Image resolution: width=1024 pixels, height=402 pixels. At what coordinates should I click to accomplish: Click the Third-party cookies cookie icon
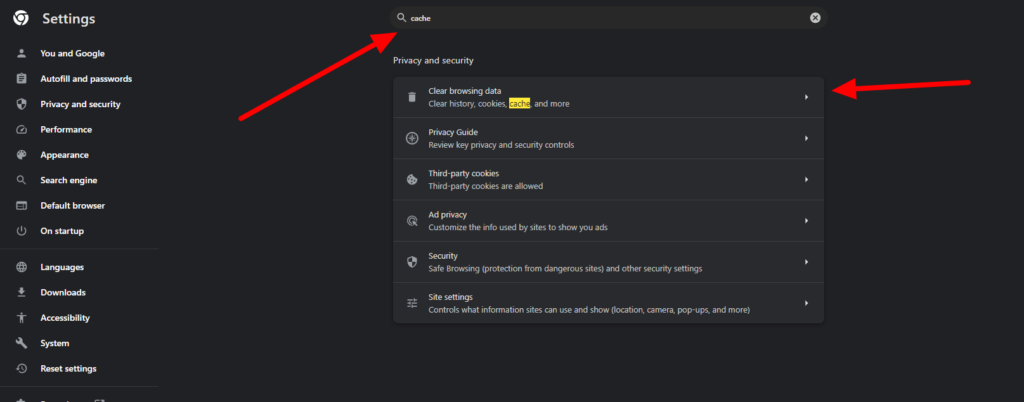(412, 179)
